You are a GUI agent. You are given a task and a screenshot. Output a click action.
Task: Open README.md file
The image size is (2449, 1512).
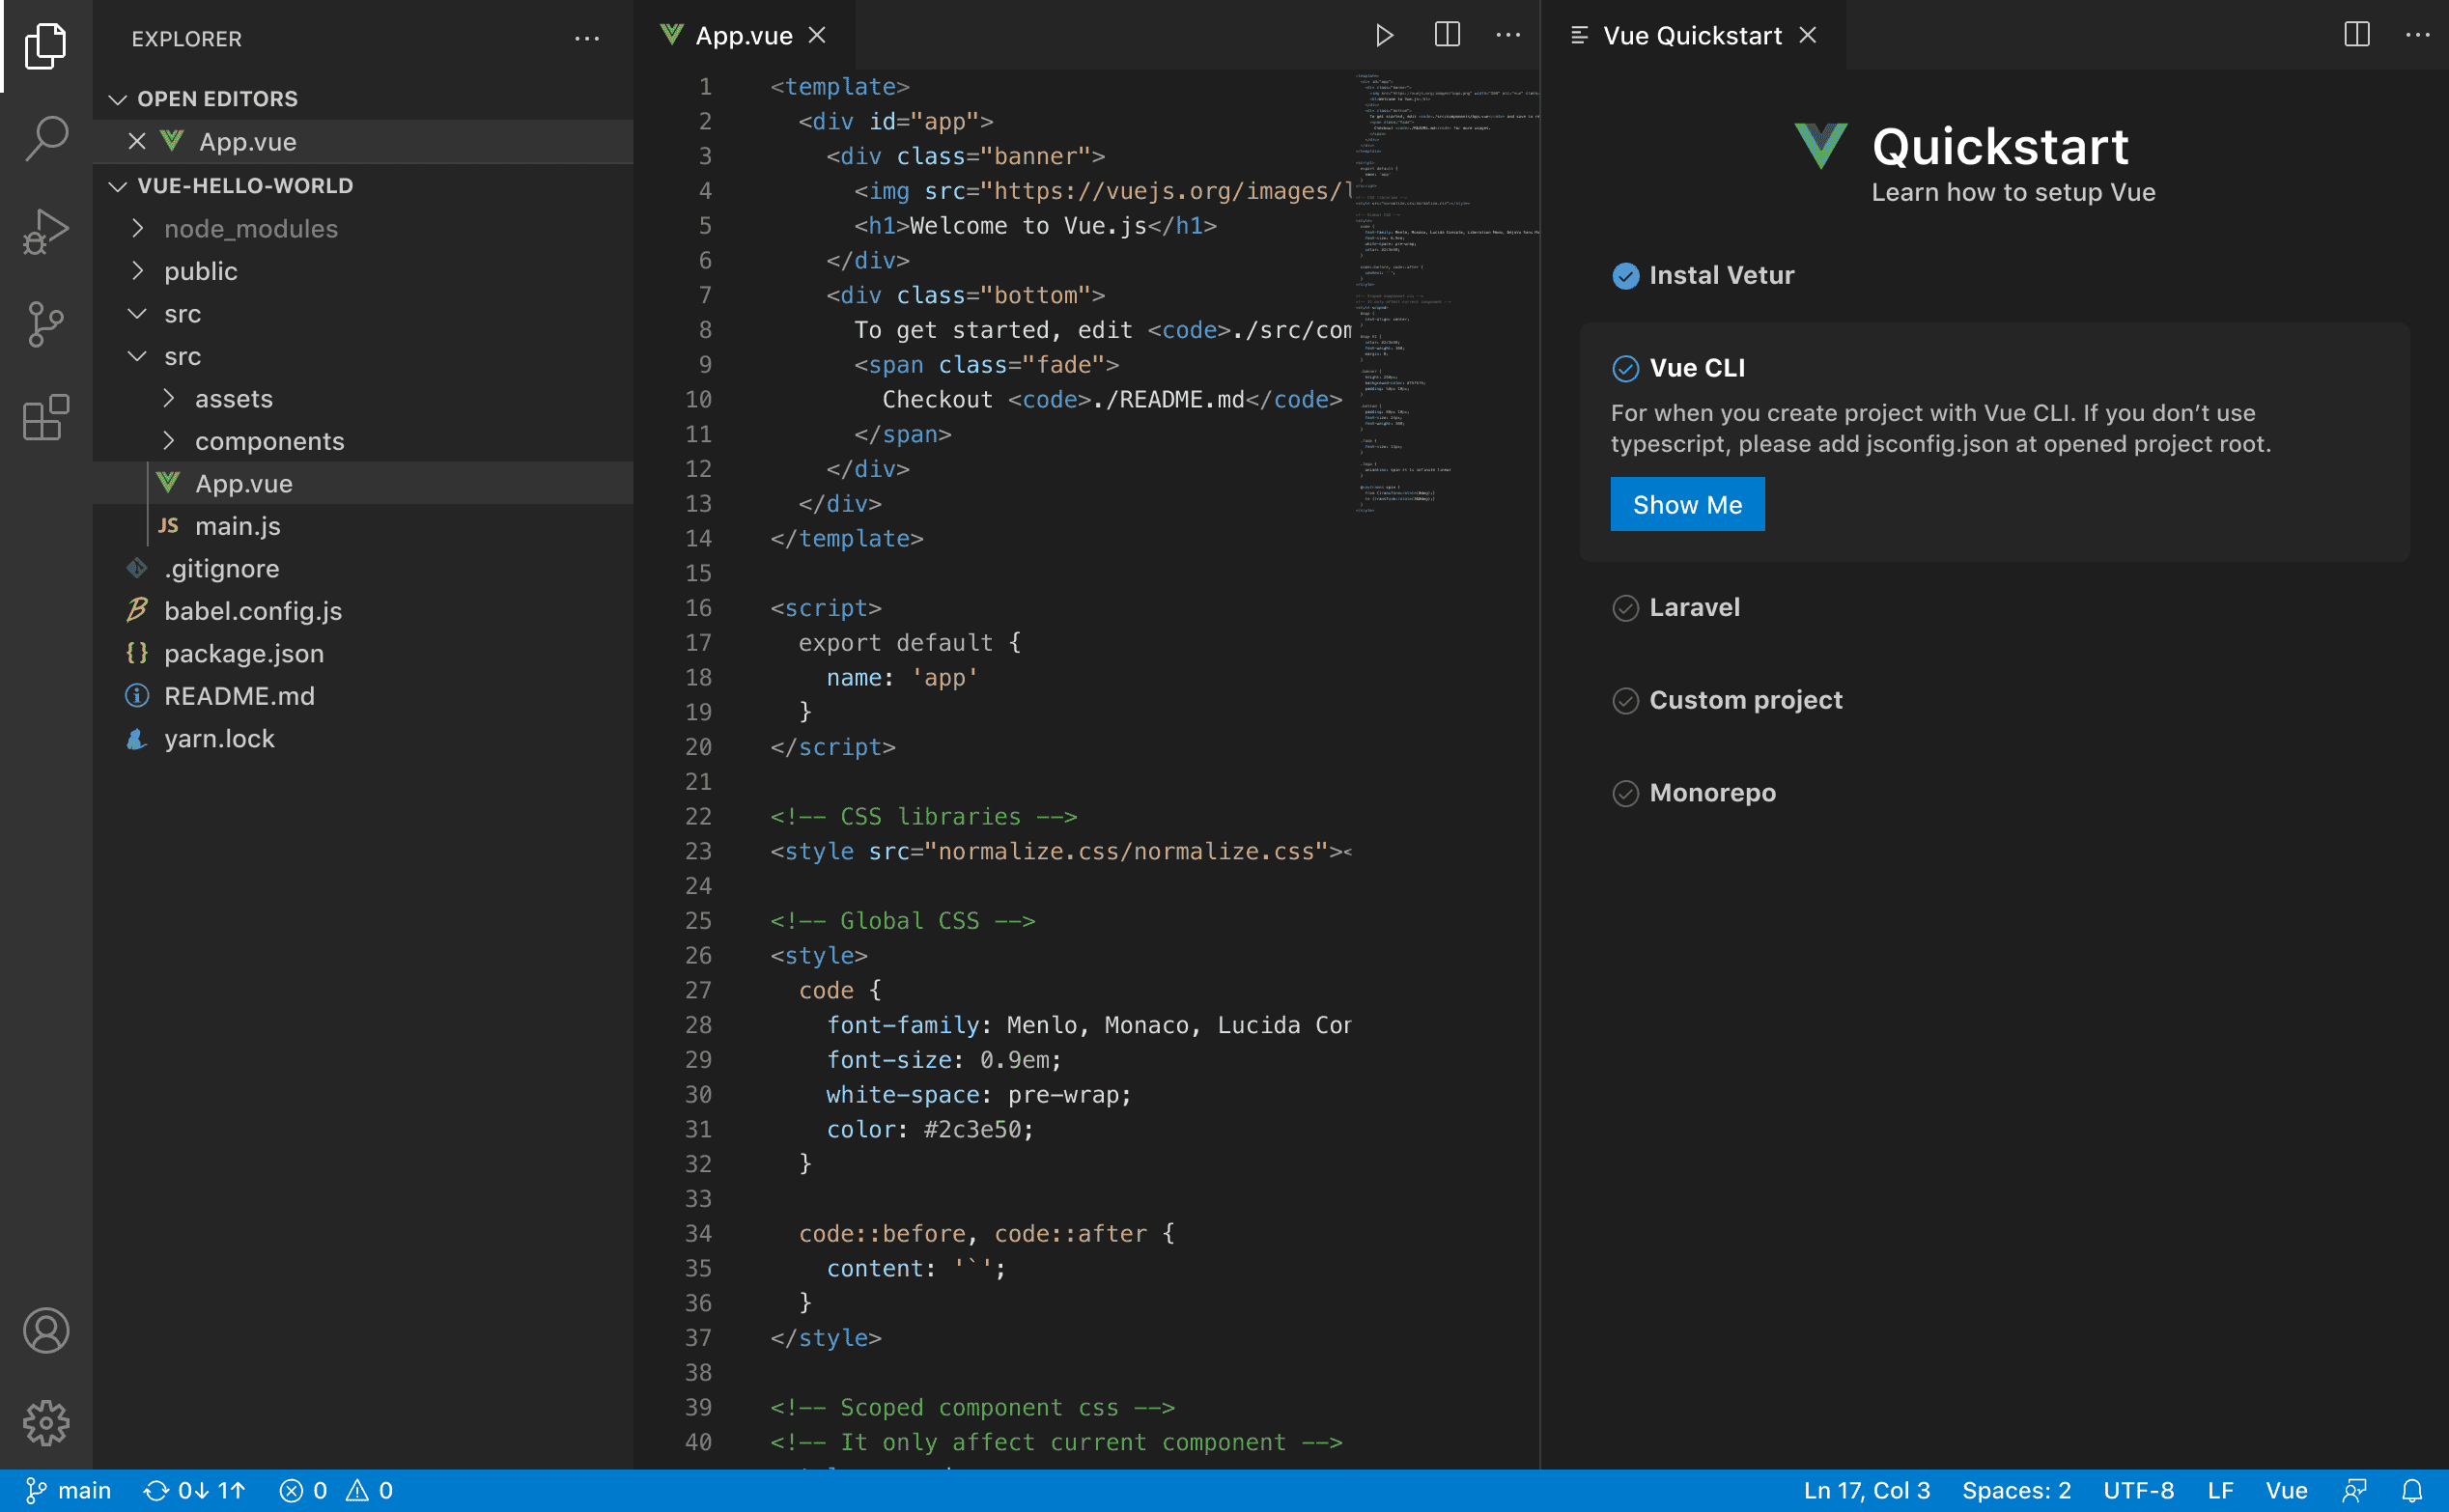363,696
